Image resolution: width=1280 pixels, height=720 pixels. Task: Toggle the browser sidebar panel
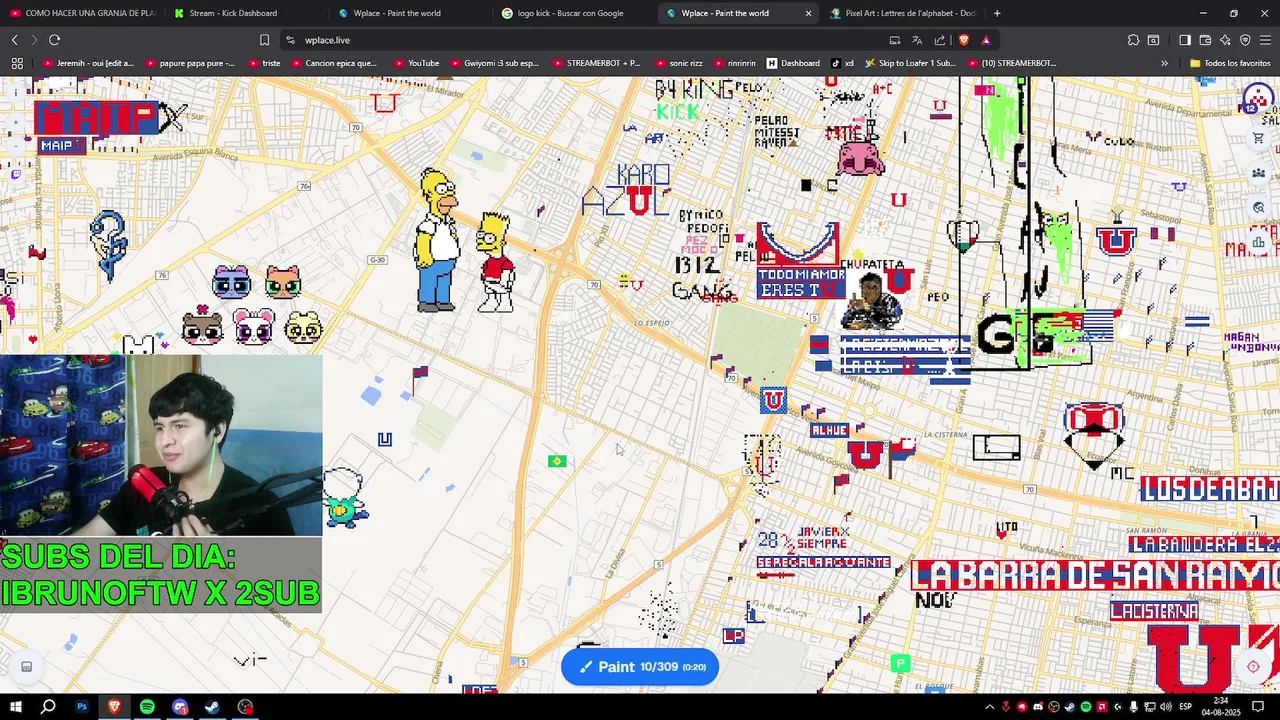[x=1185, y=40]
